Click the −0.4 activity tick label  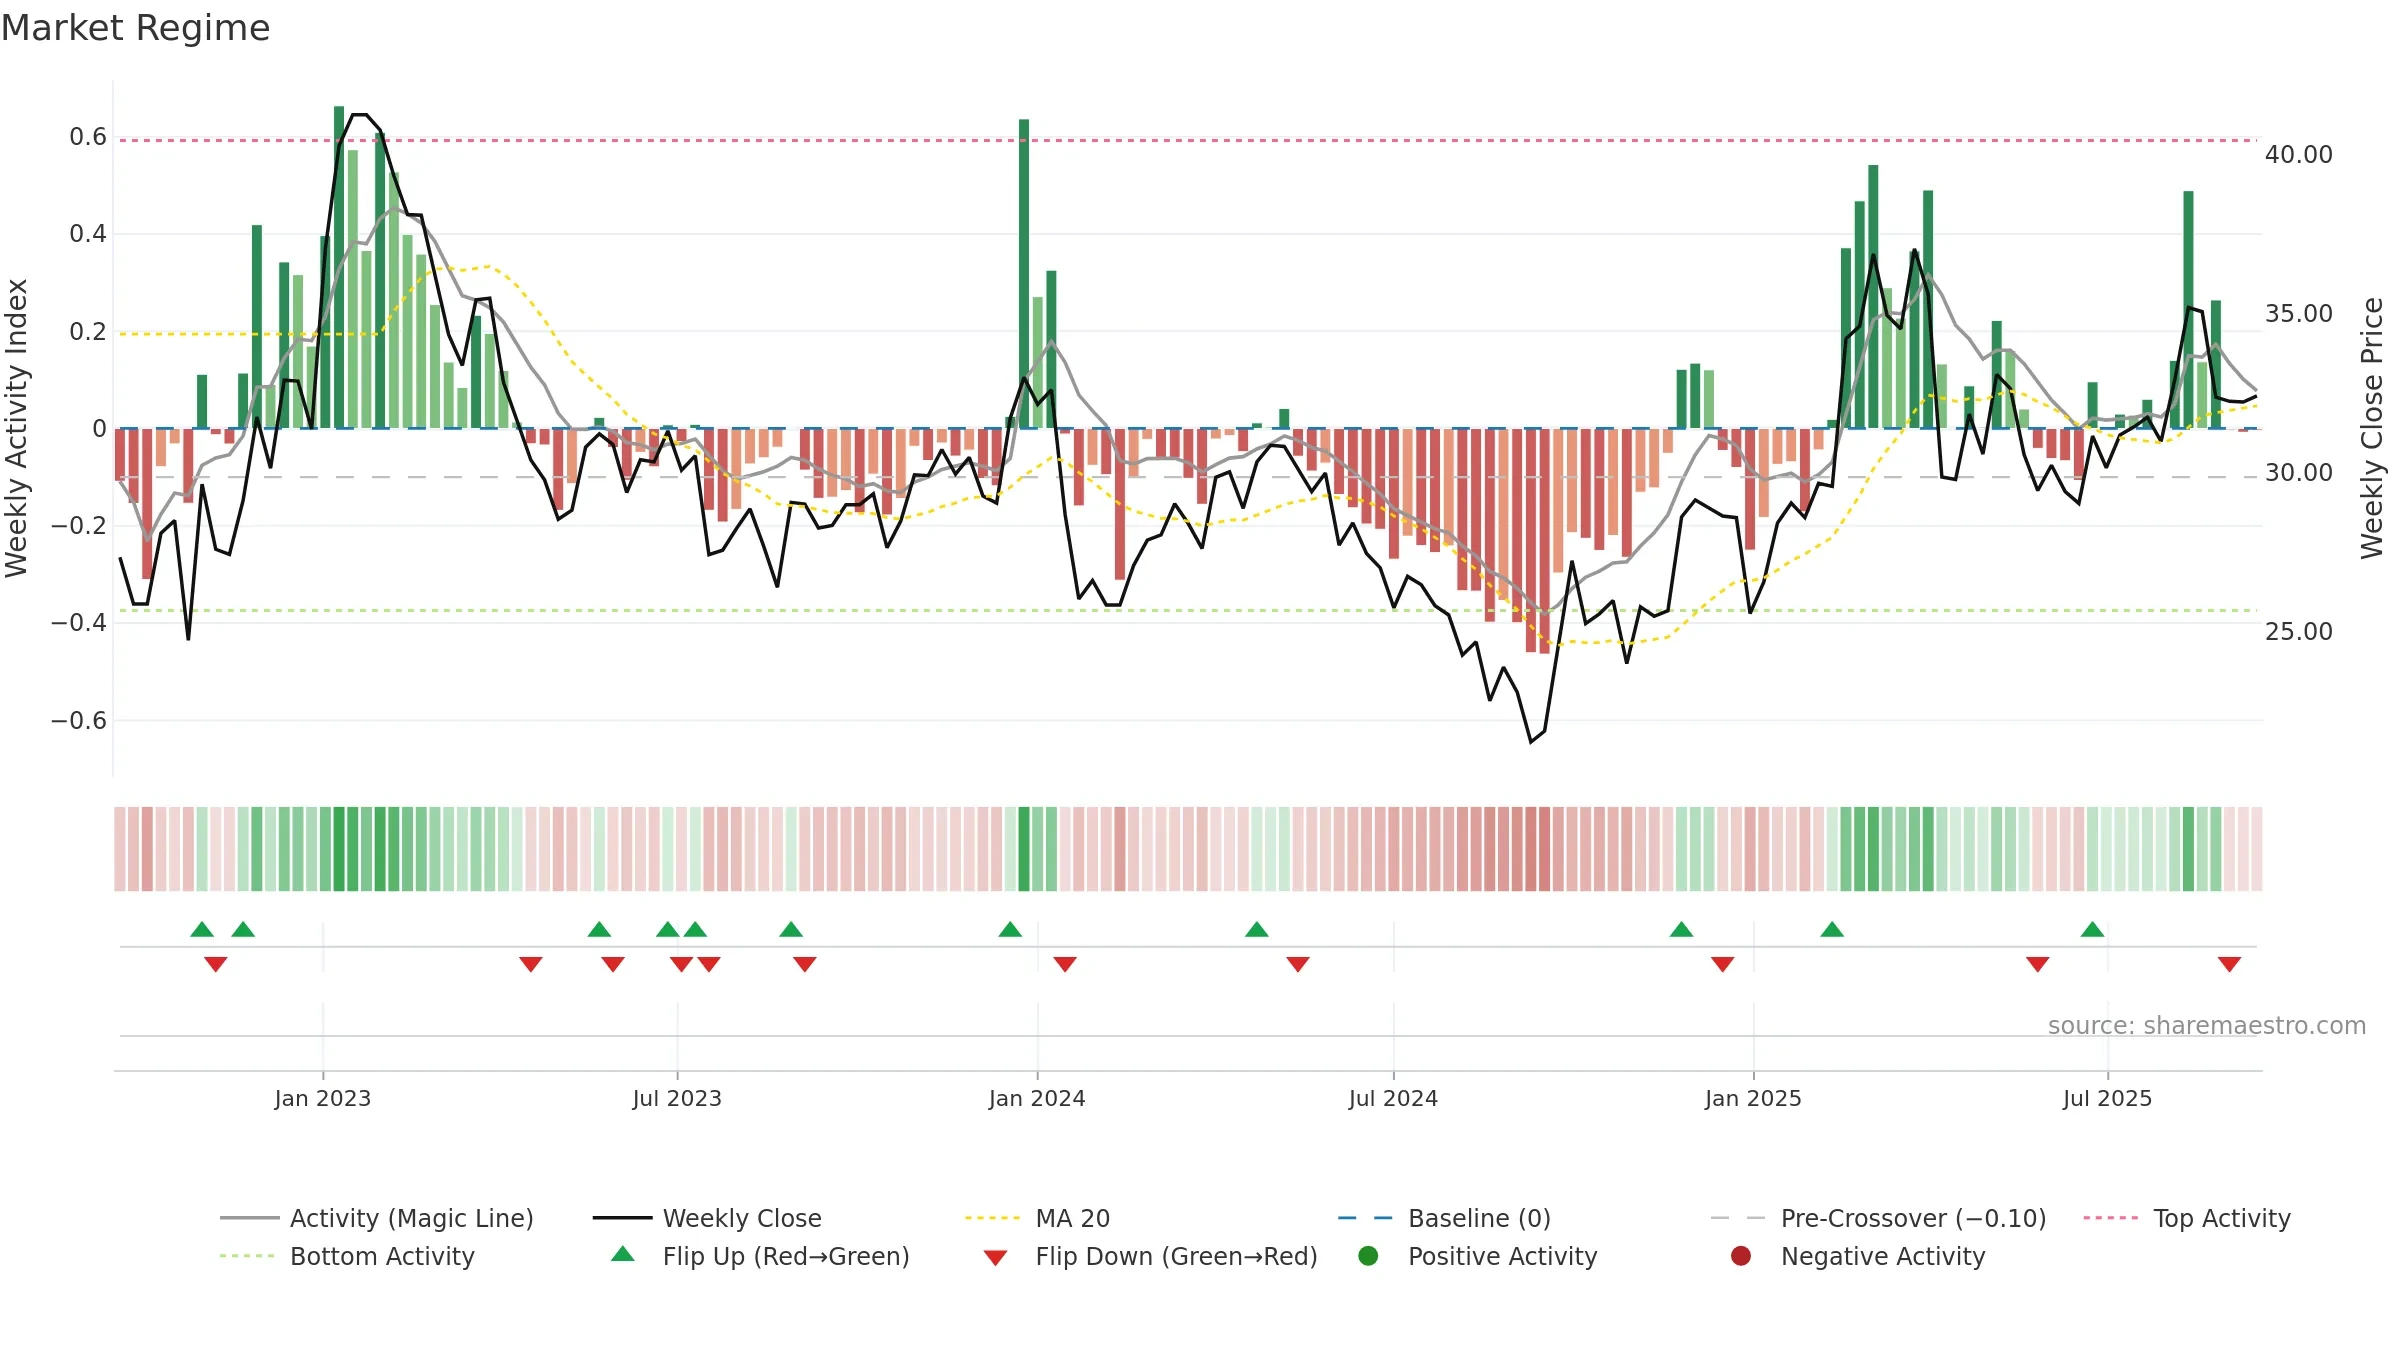78,623
